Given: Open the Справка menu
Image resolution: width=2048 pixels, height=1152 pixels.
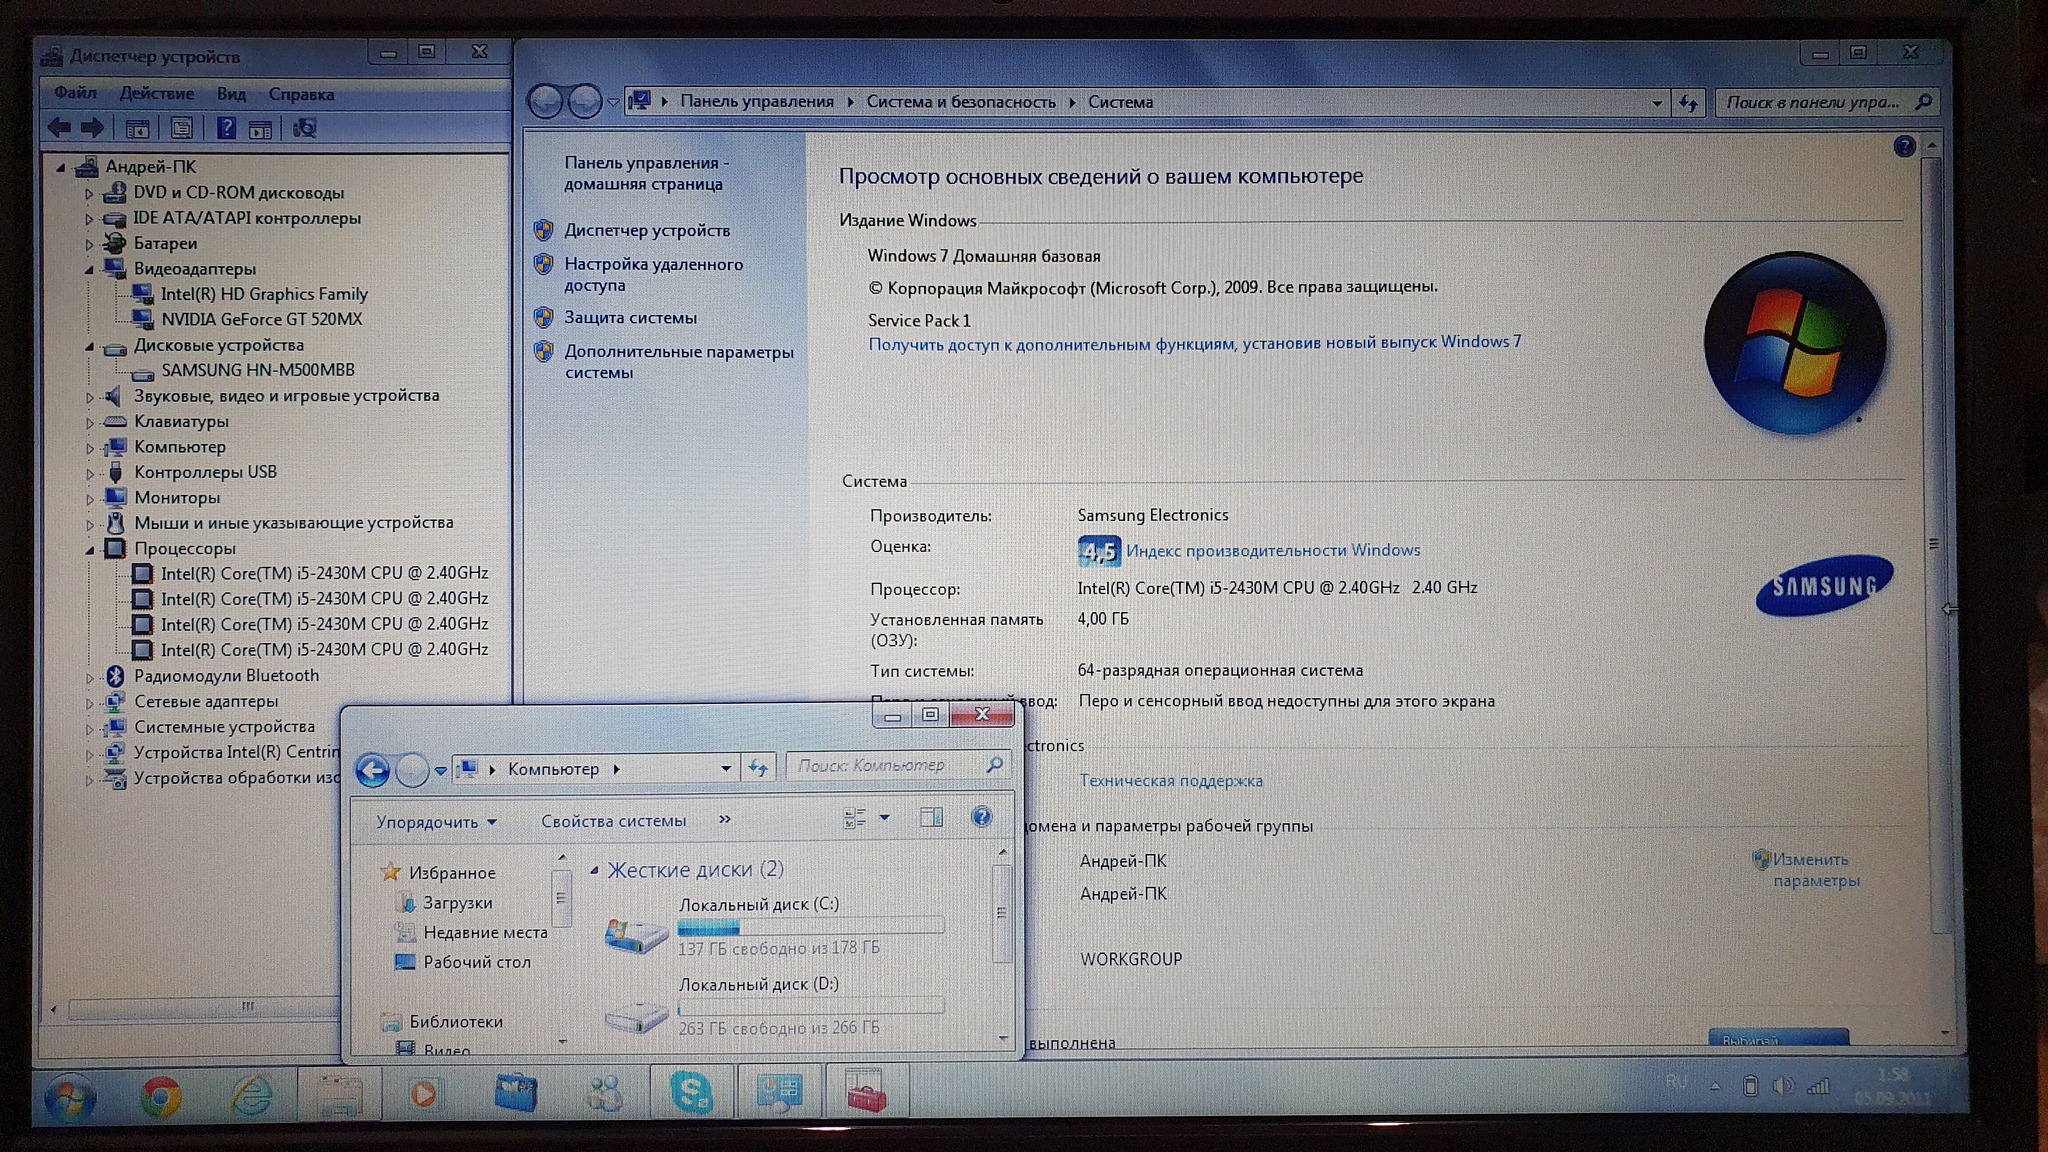Looking at the screenshot, I should [x=301, y=94].
